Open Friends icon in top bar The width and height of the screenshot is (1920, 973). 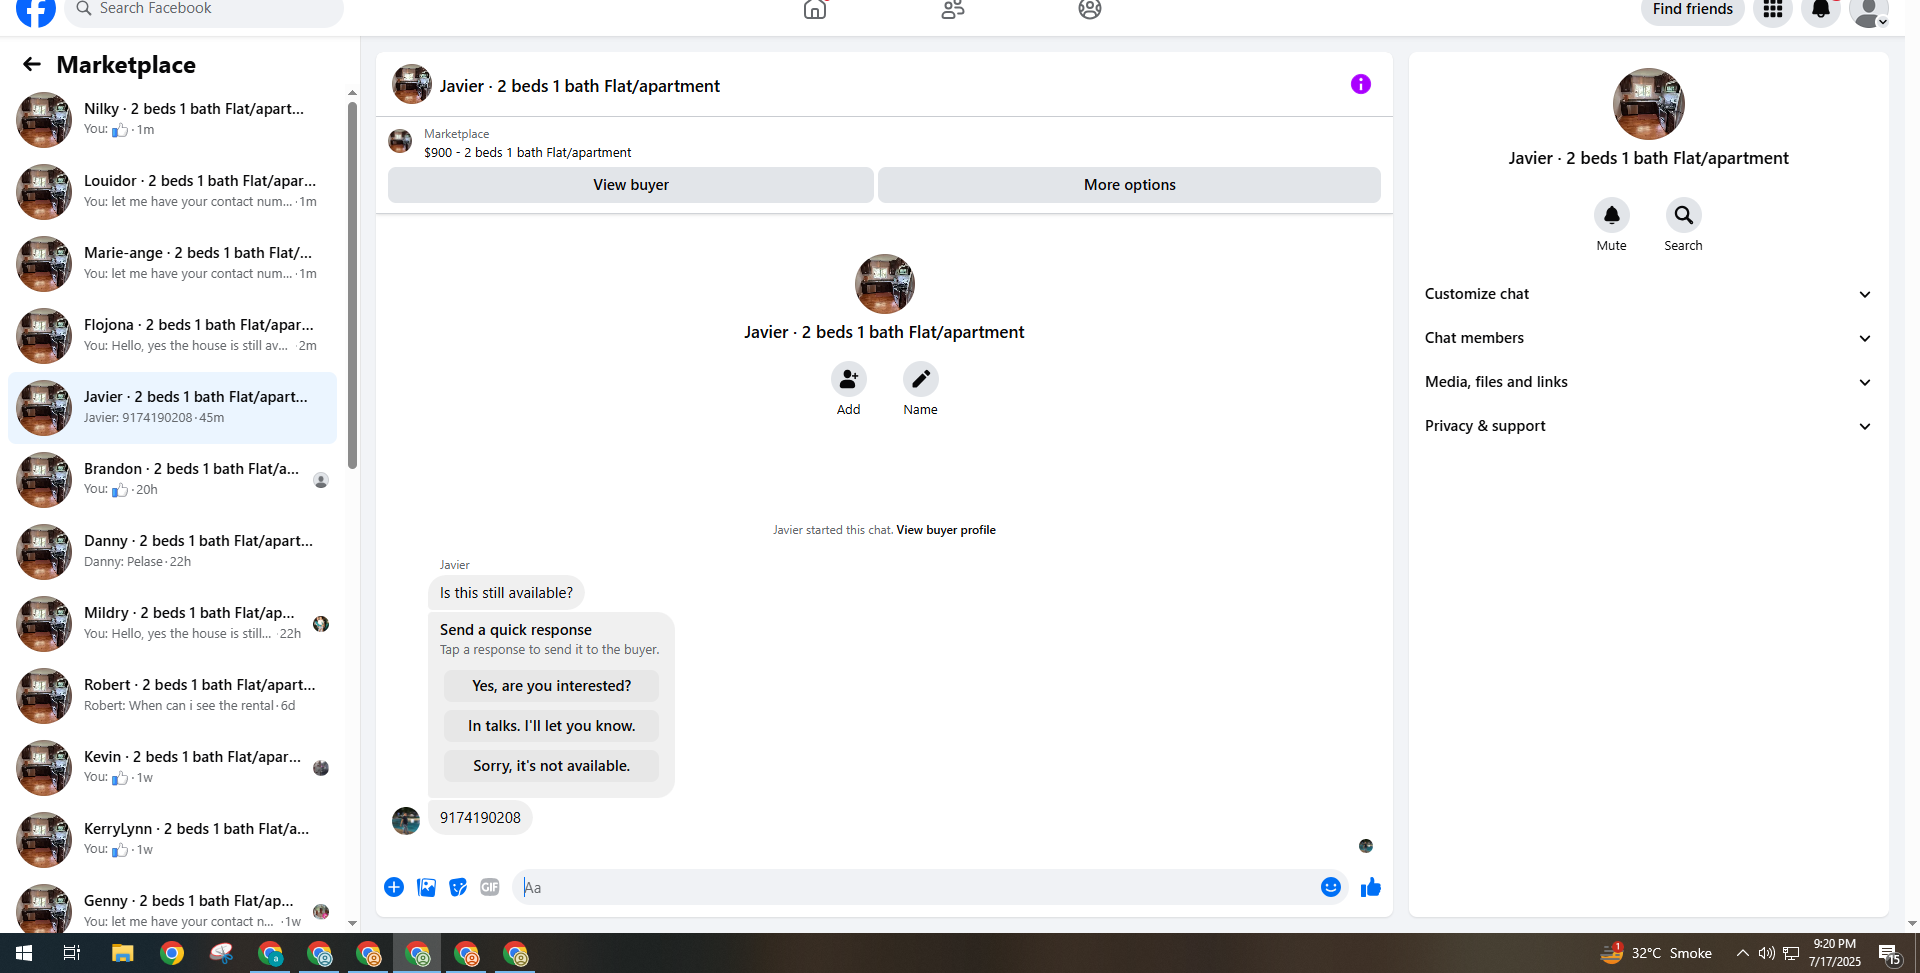pyautogui.click(x=953, y=10)
